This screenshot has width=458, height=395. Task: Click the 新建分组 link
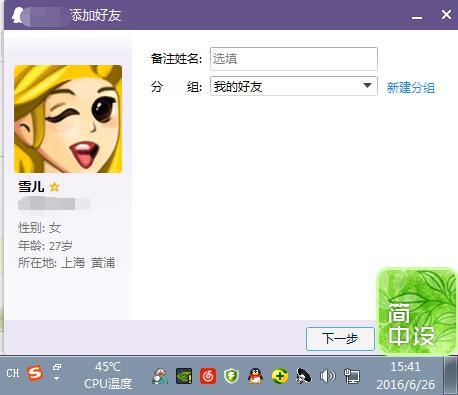pyautogui.click(x=411, y=88)
